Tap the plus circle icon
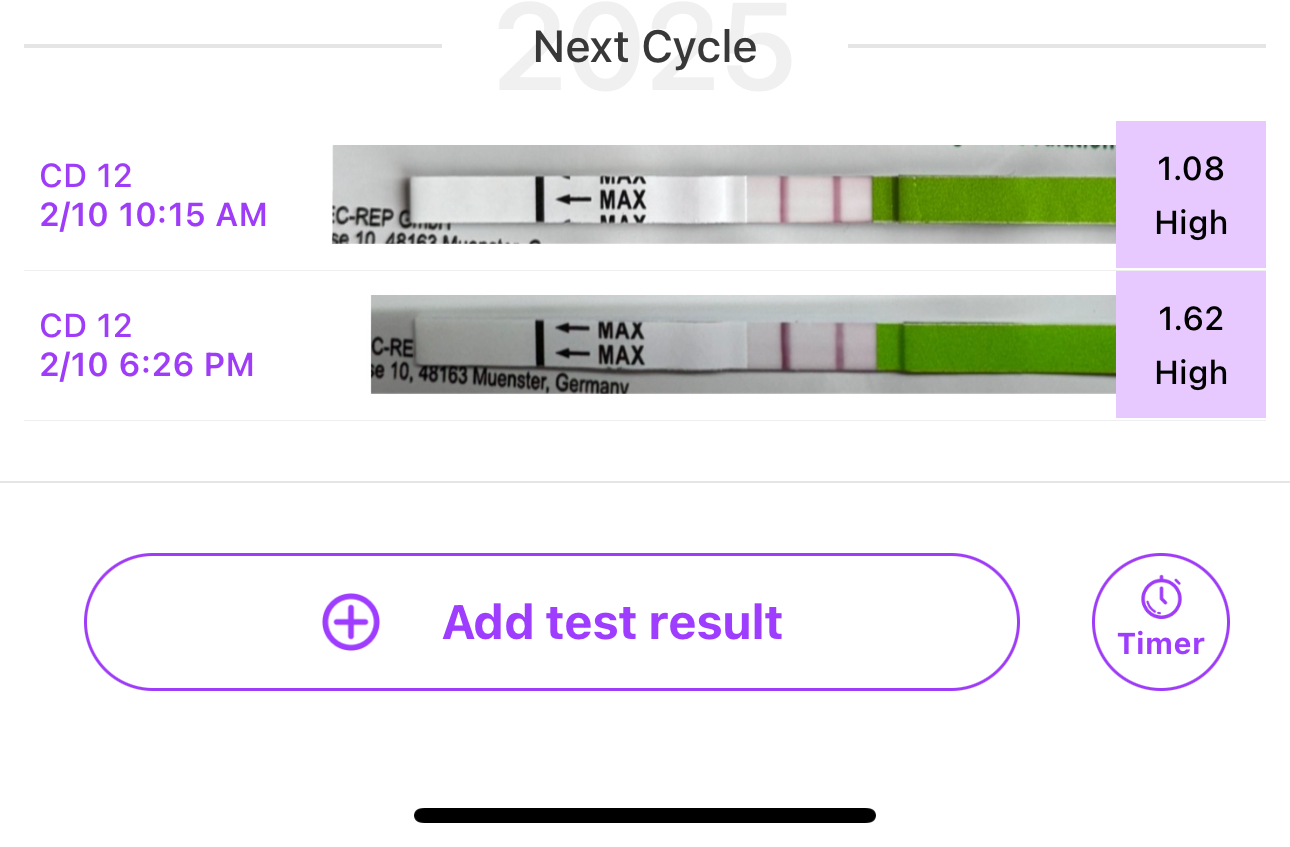Viewport: 1290px width, 847px height. click(x=351, y=622)
